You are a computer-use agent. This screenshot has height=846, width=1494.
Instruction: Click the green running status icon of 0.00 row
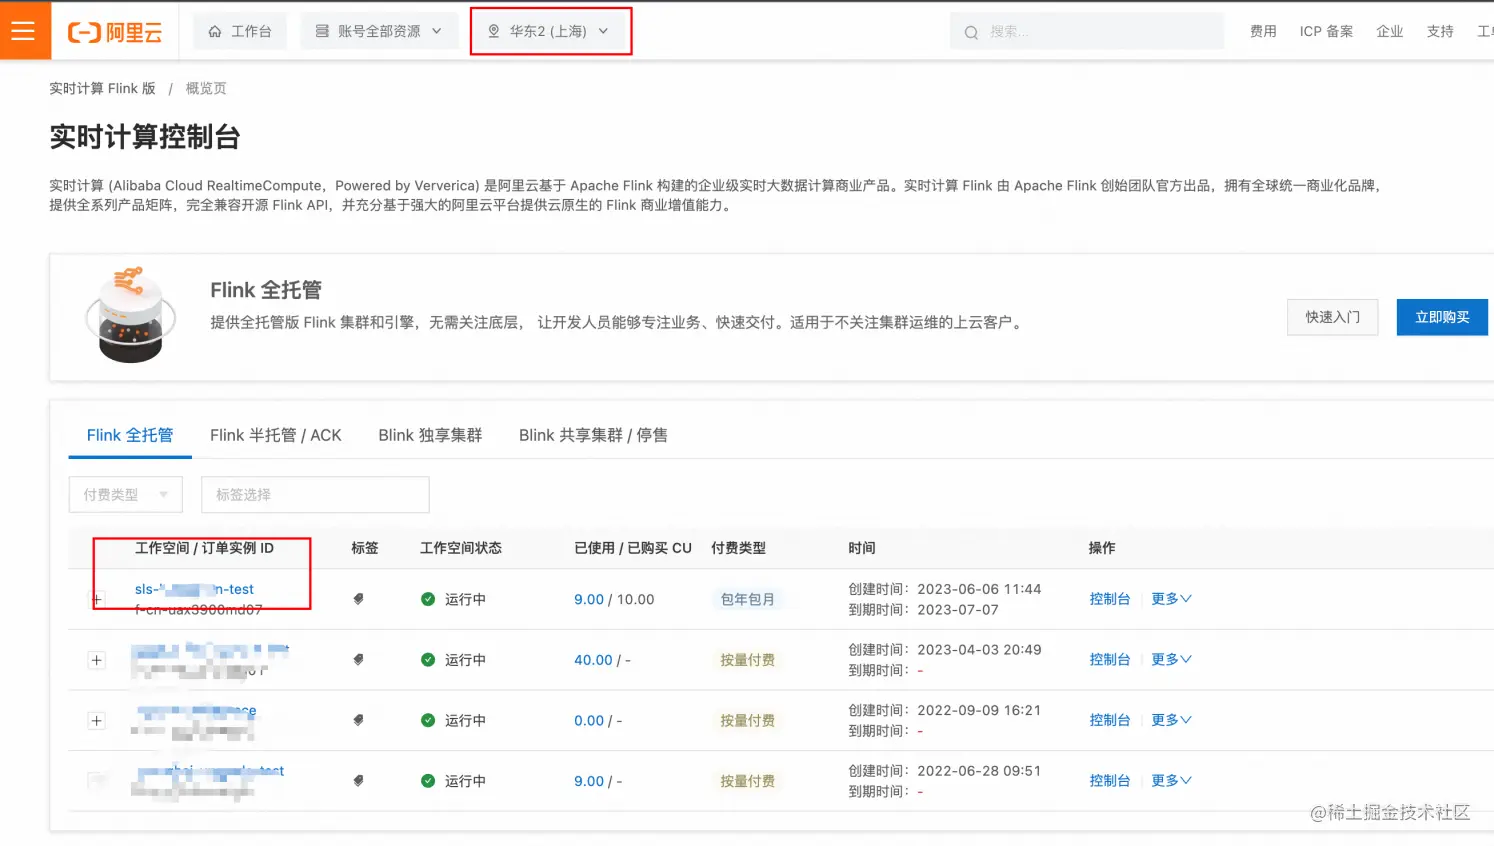click(428, 720)
